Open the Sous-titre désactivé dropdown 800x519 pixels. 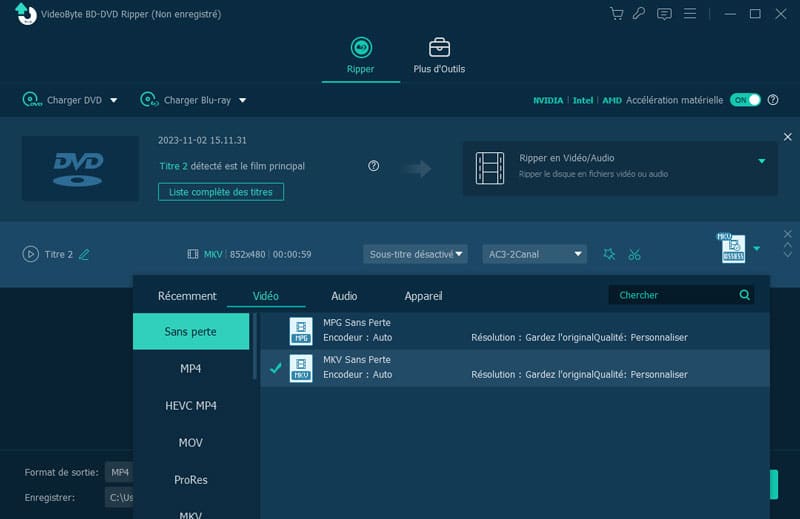coord(416,254)
